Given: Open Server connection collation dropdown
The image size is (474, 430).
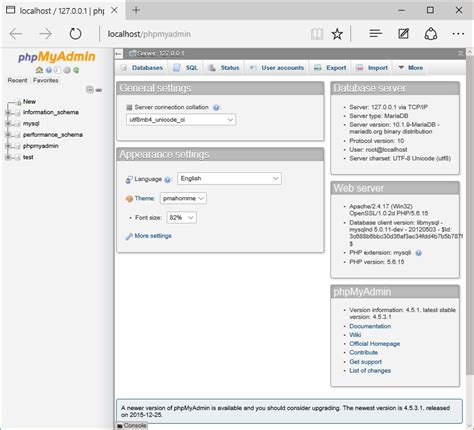Looking at the screenshot, I should pos(181,120).
